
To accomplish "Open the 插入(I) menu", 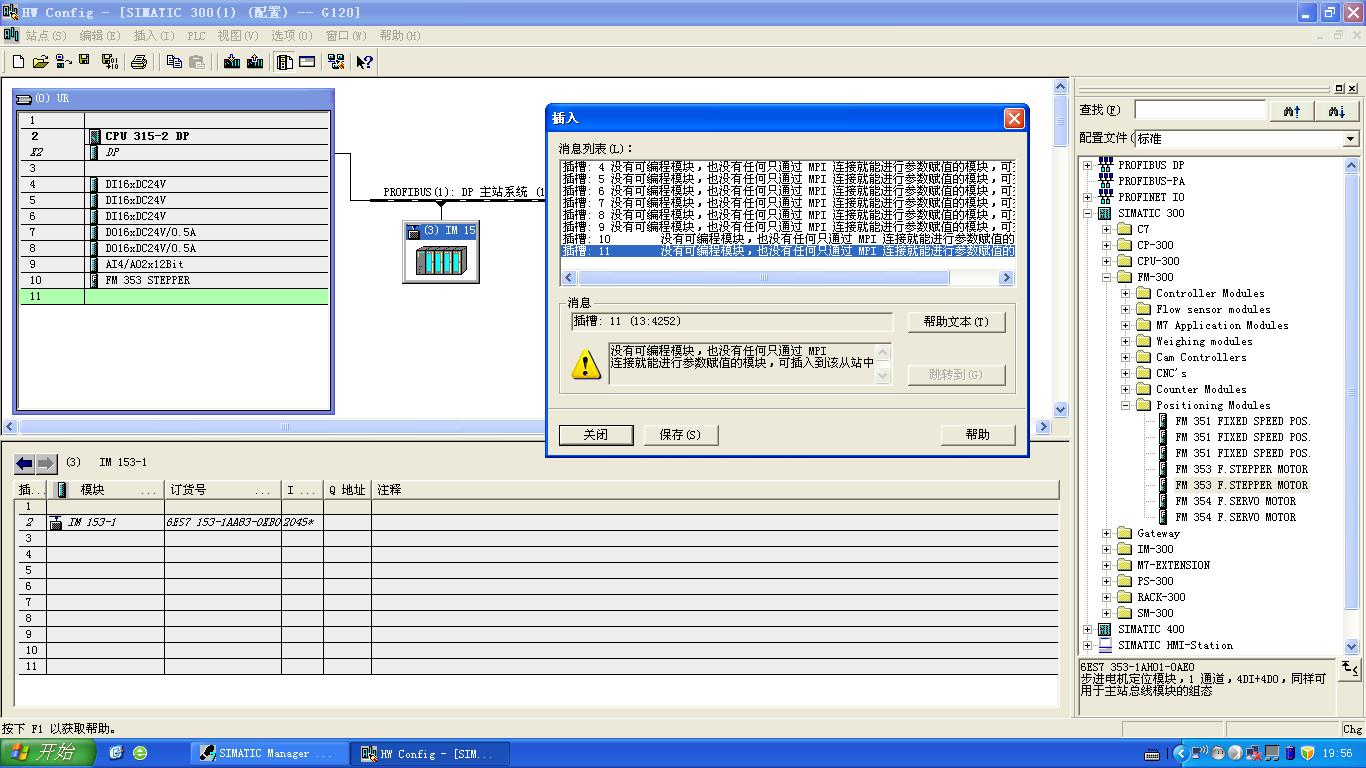I will (154, 36).
